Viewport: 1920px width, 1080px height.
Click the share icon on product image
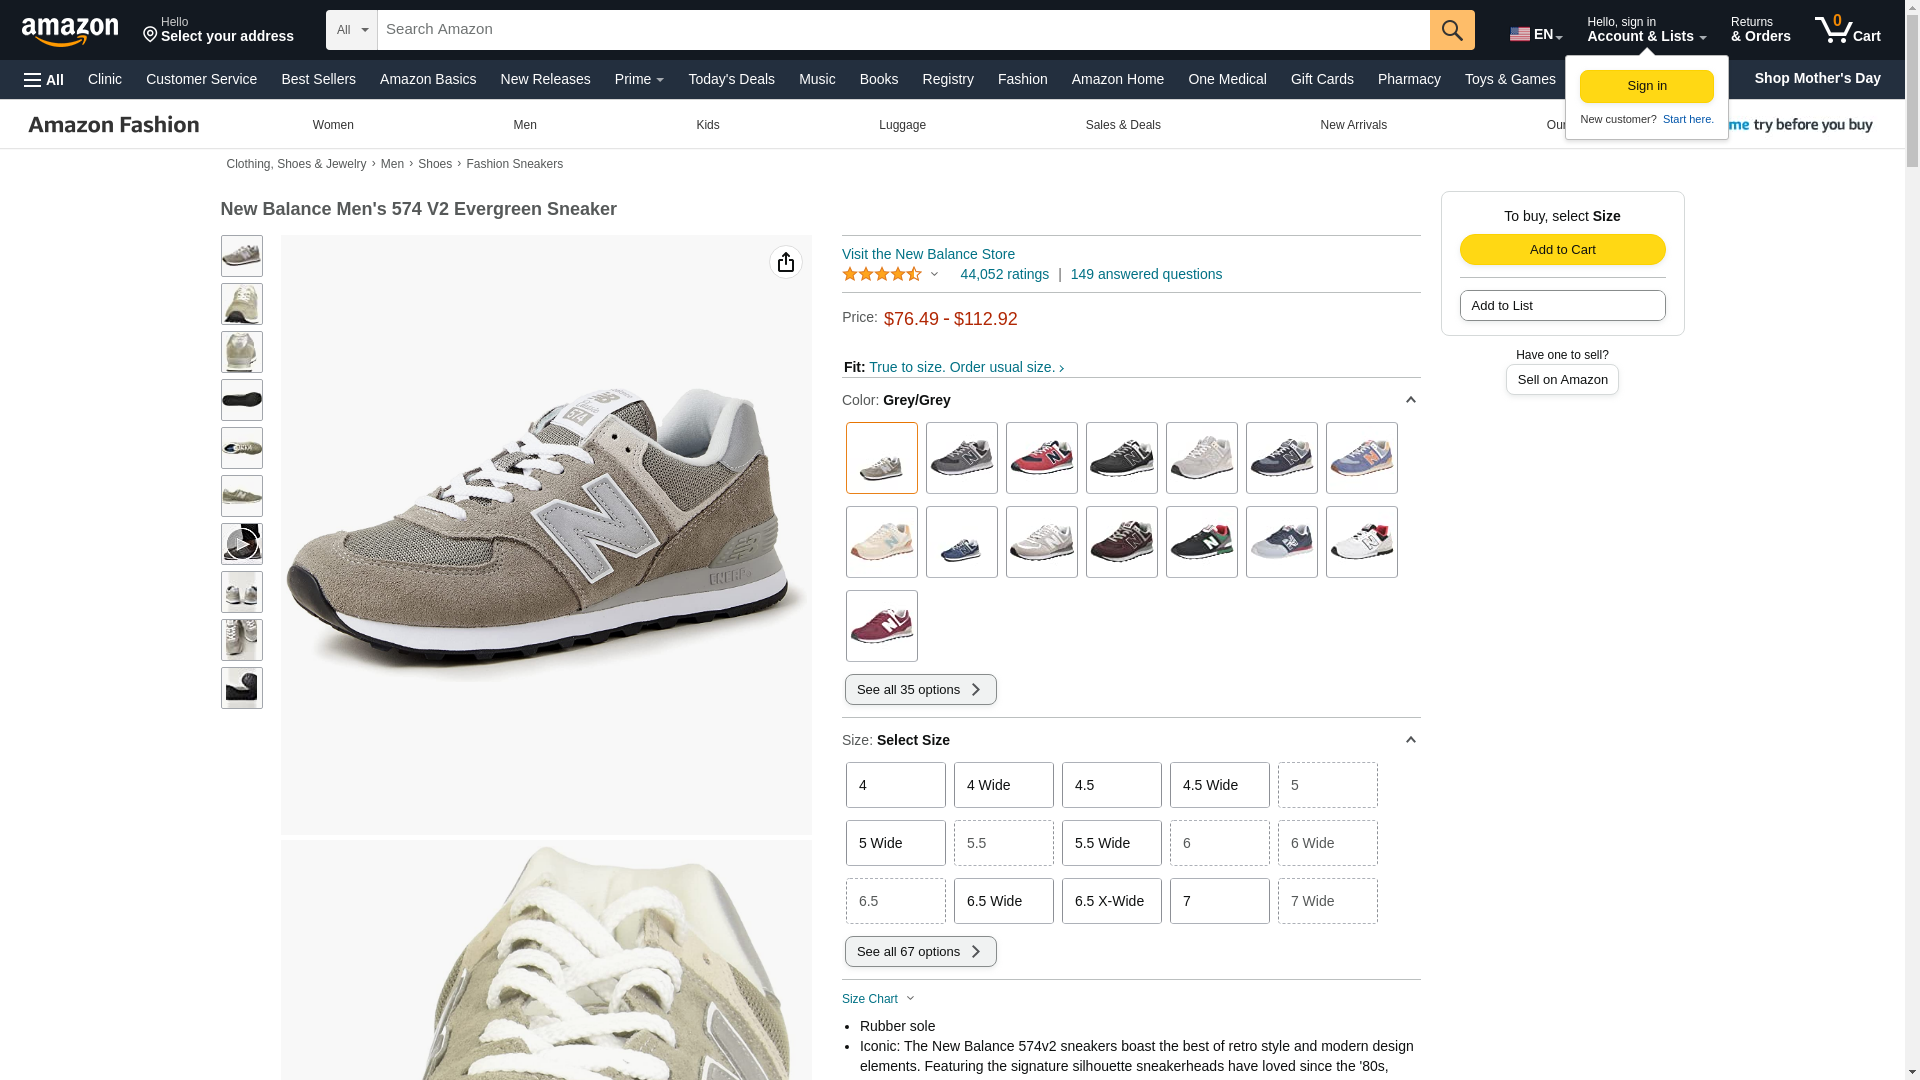coord(785,262)
